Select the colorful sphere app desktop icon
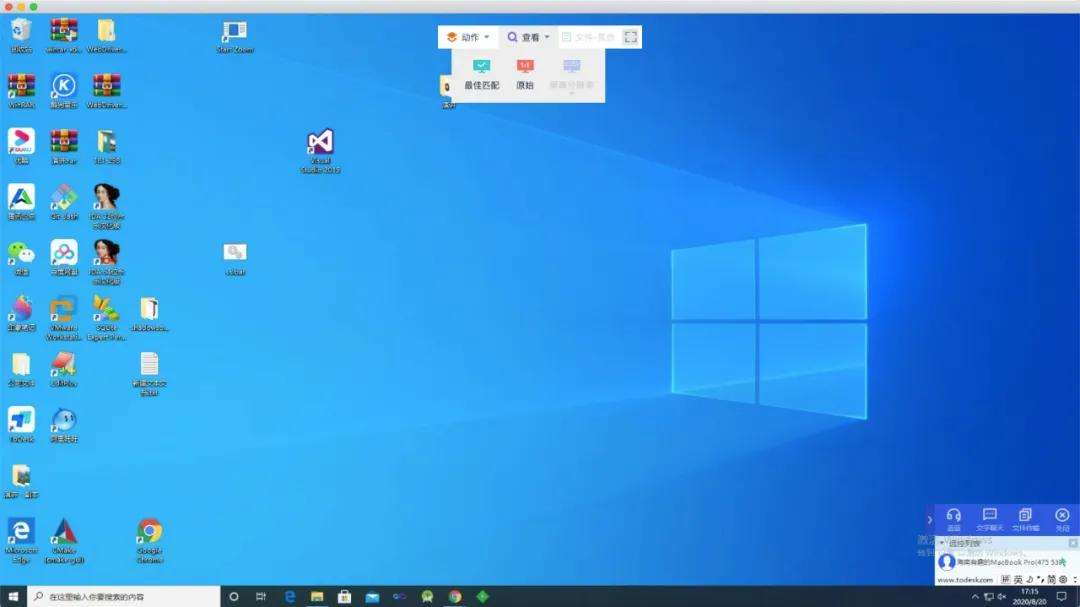The image size is (1080, 607). coord(21,314)
